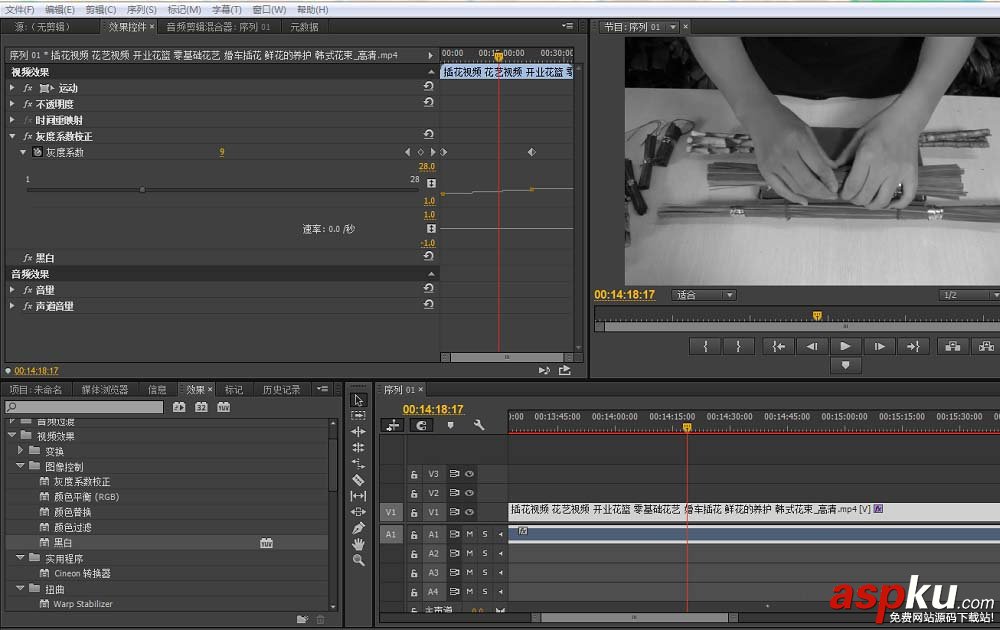Select the Pen tool in the tools panel
Image resolution: width=1000 pixels, height=630 pixels.
tap(358, 528)
